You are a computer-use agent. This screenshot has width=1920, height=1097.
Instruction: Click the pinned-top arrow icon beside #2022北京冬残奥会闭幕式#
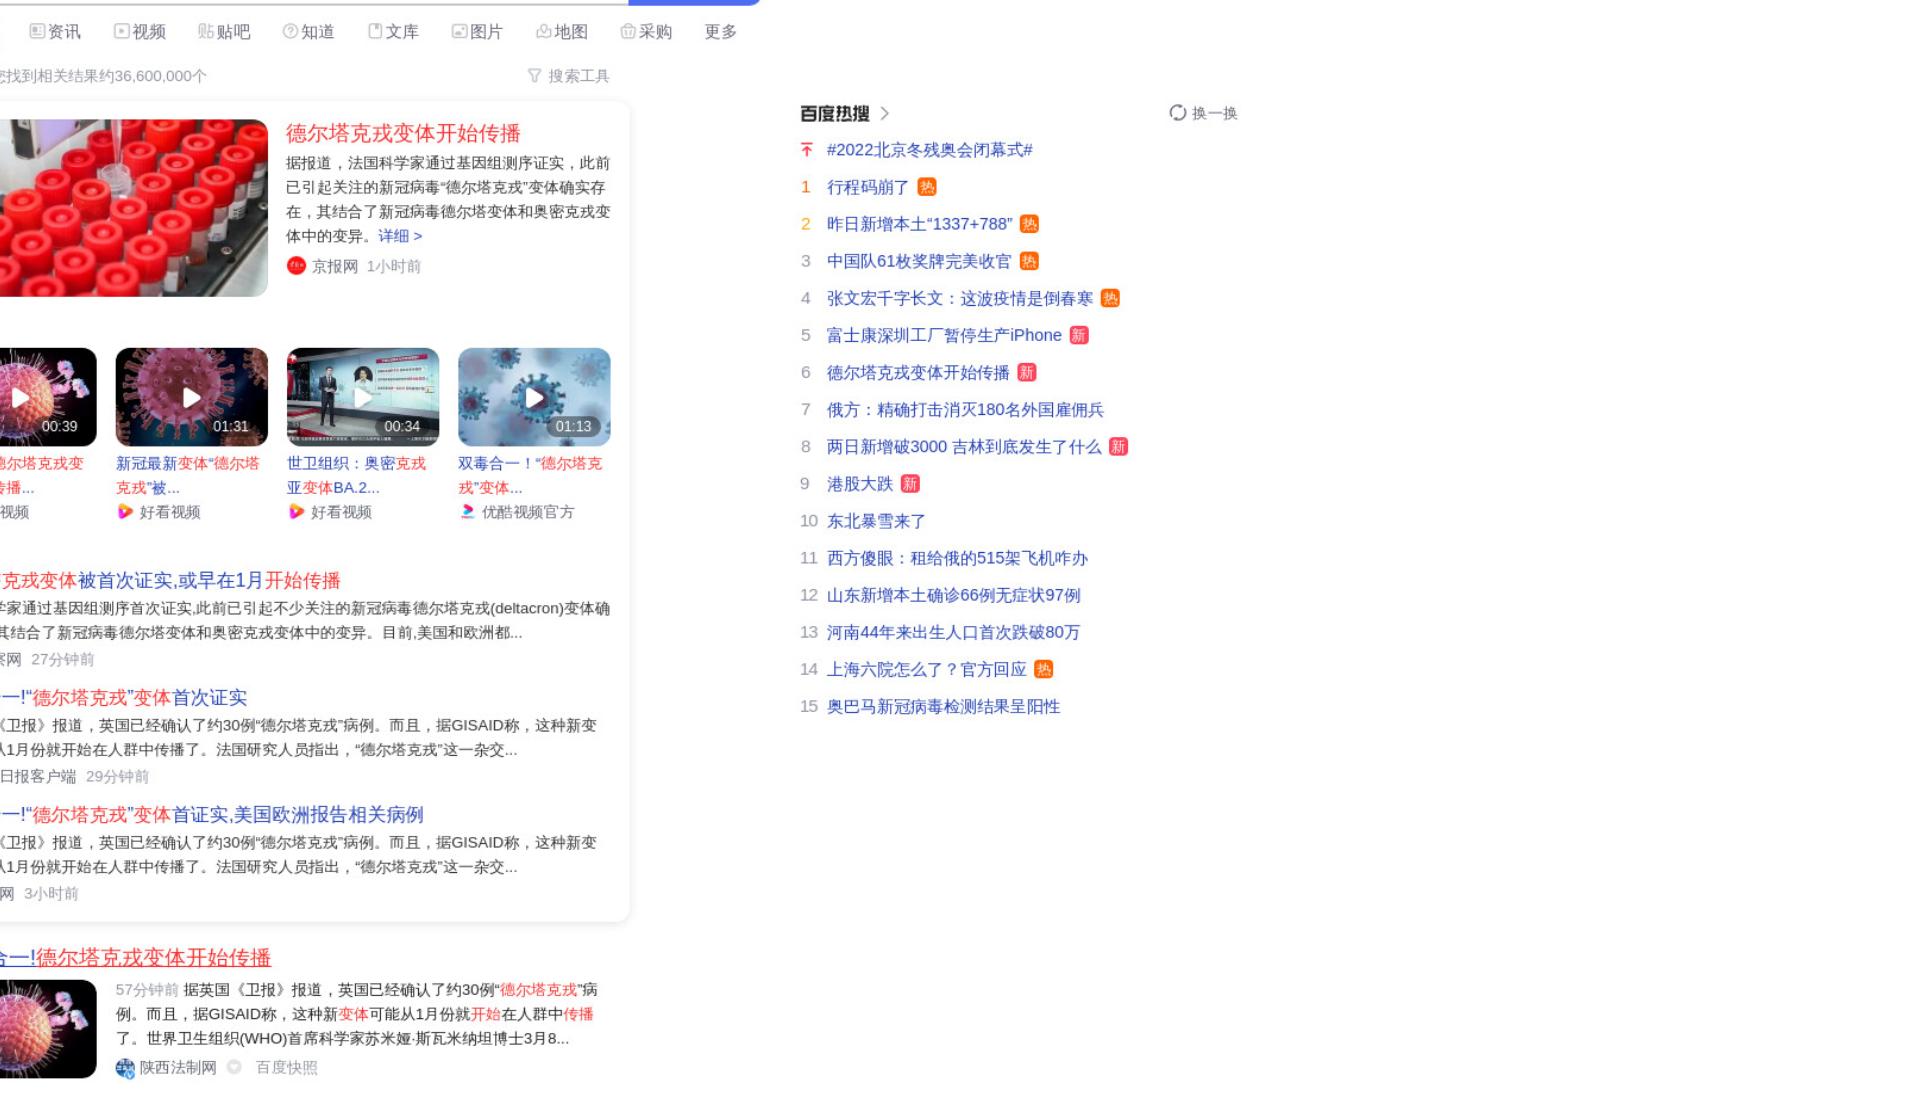pos(807,150)
